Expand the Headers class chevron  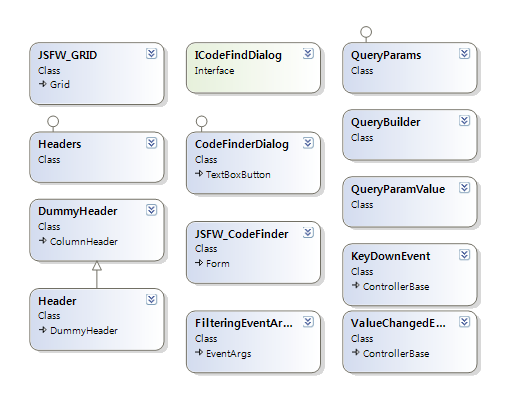coord(152,143)
